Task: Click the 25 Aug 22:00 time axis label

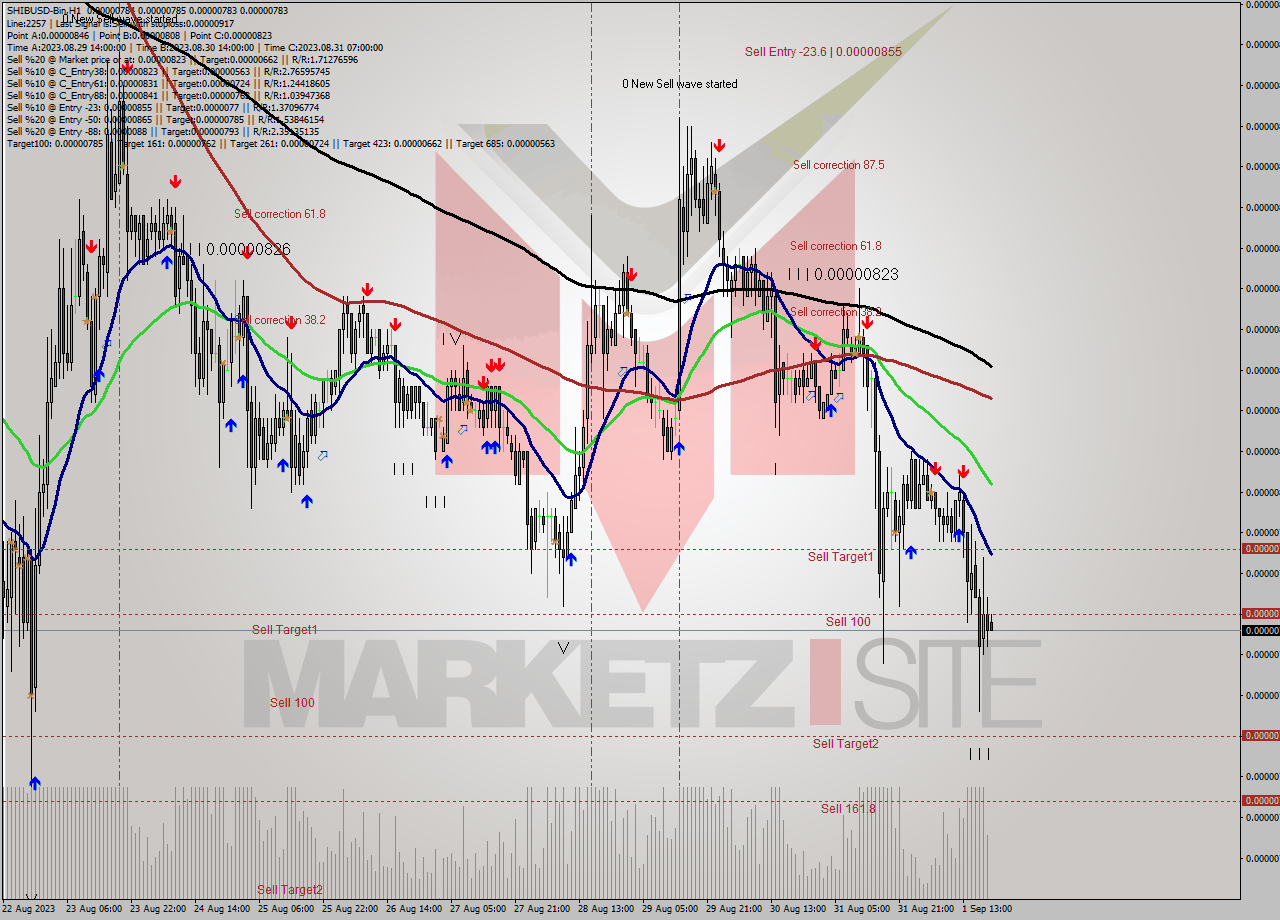Action: [349, 909]
